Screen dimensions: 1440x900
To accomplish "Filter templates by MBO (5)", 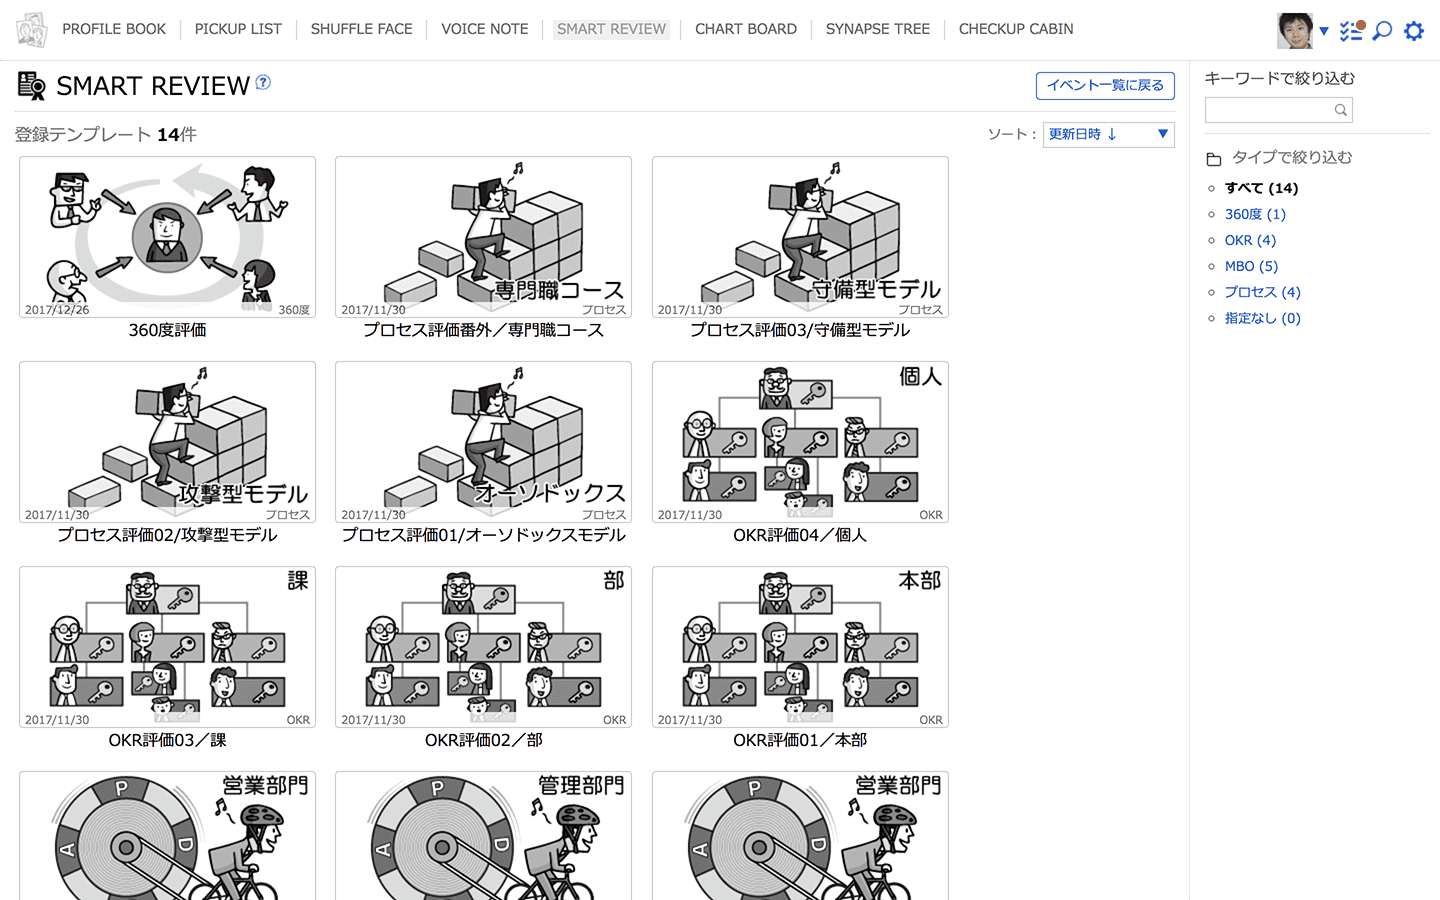I will [x=1251, y=266].
